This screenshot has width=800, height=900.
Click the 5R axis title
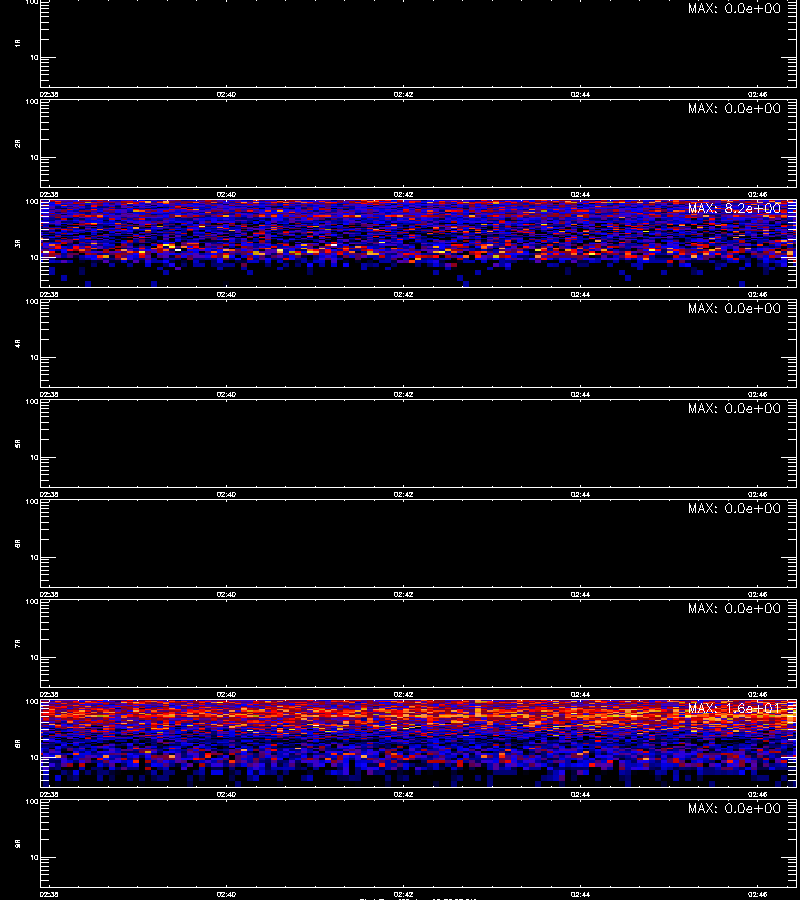18,443
